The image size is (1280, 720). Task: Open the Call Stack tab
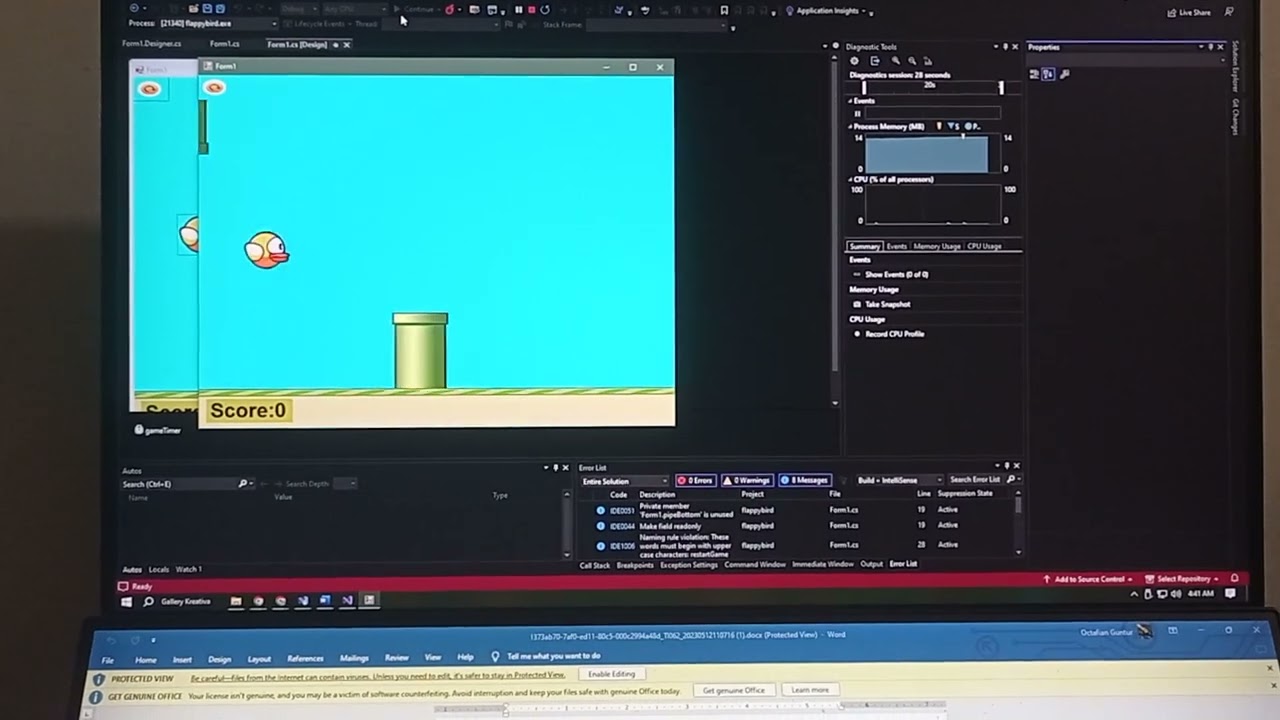click(x=595, y=565)
